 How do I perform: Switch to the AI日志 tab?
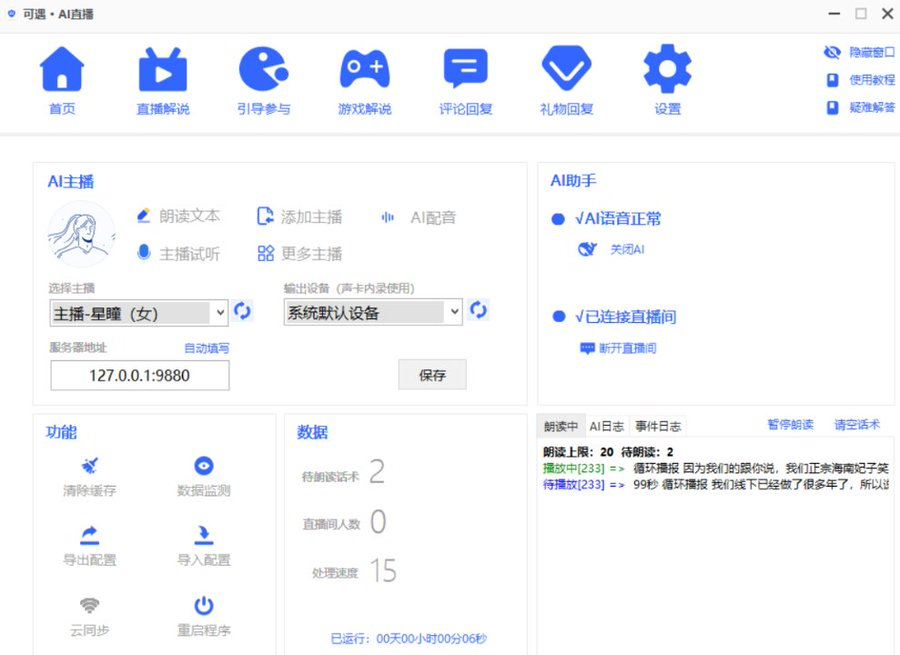tap(605, 424)
